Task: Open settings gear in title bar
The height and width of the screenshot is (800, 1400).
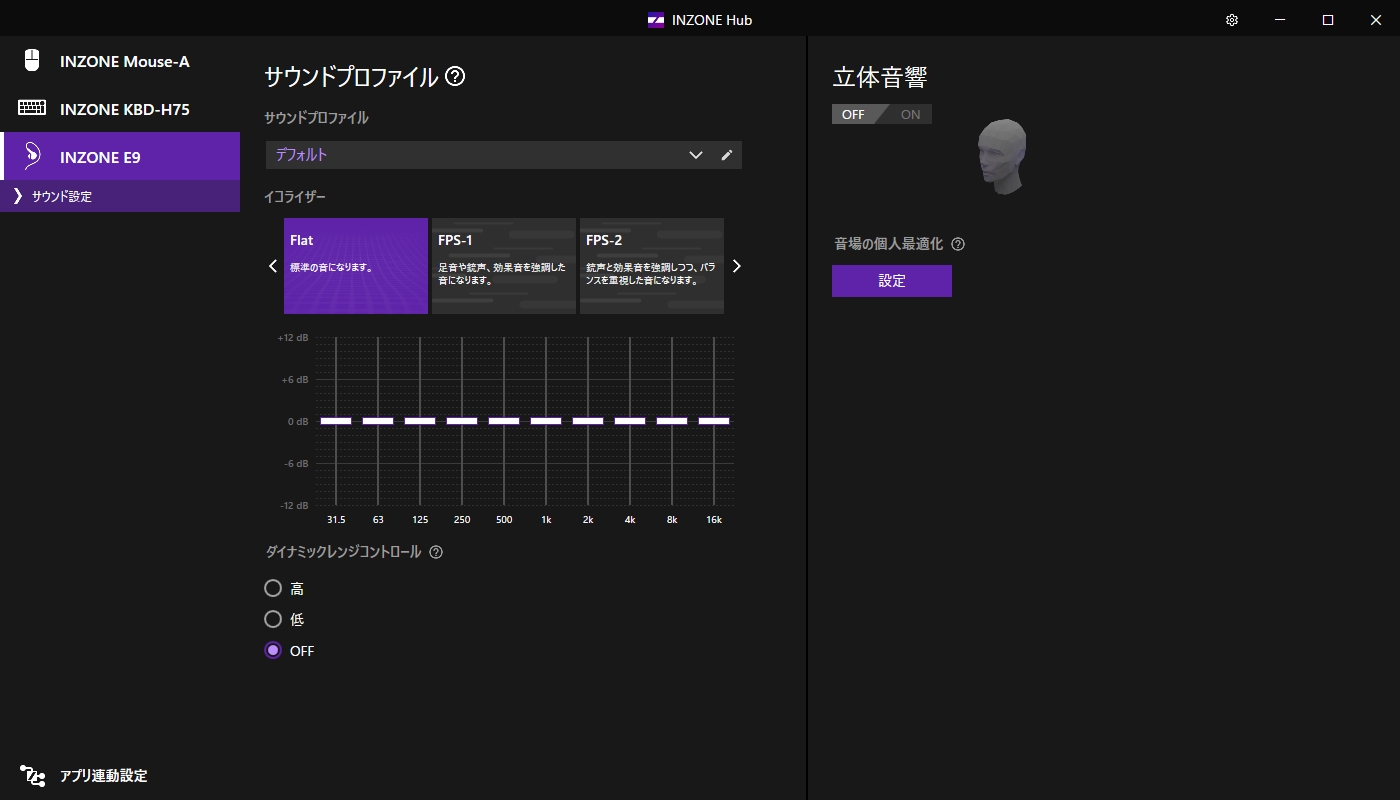Action: pyautogui.click(x=1232, y=20)
